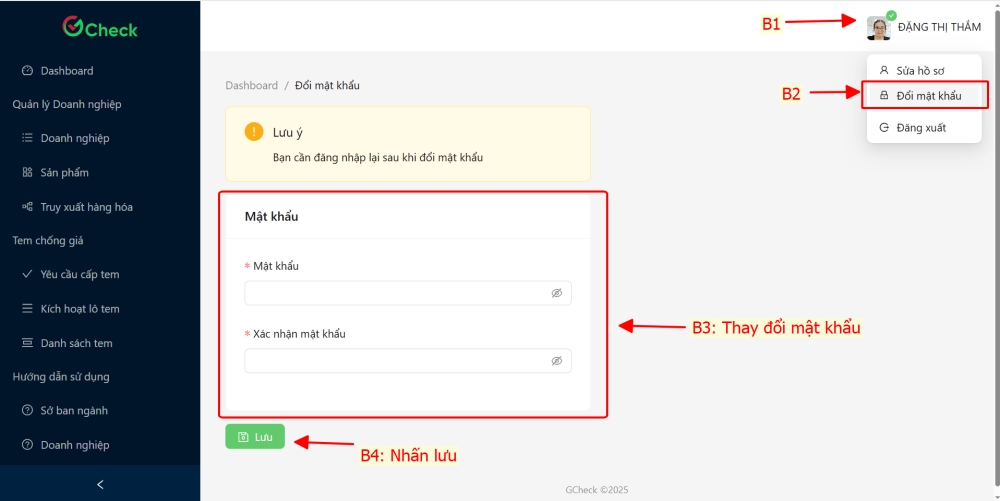Collapse the sidebar with bottom chevron
1000x501 pixels.
coord(100,484)
